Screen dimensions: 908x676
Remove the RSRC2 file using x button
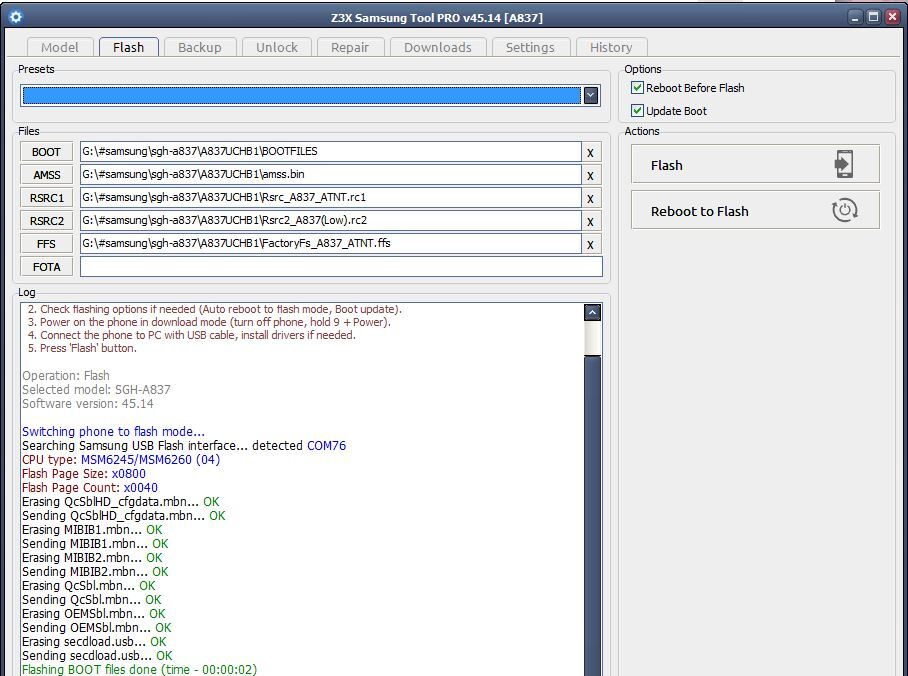point(590,221)
